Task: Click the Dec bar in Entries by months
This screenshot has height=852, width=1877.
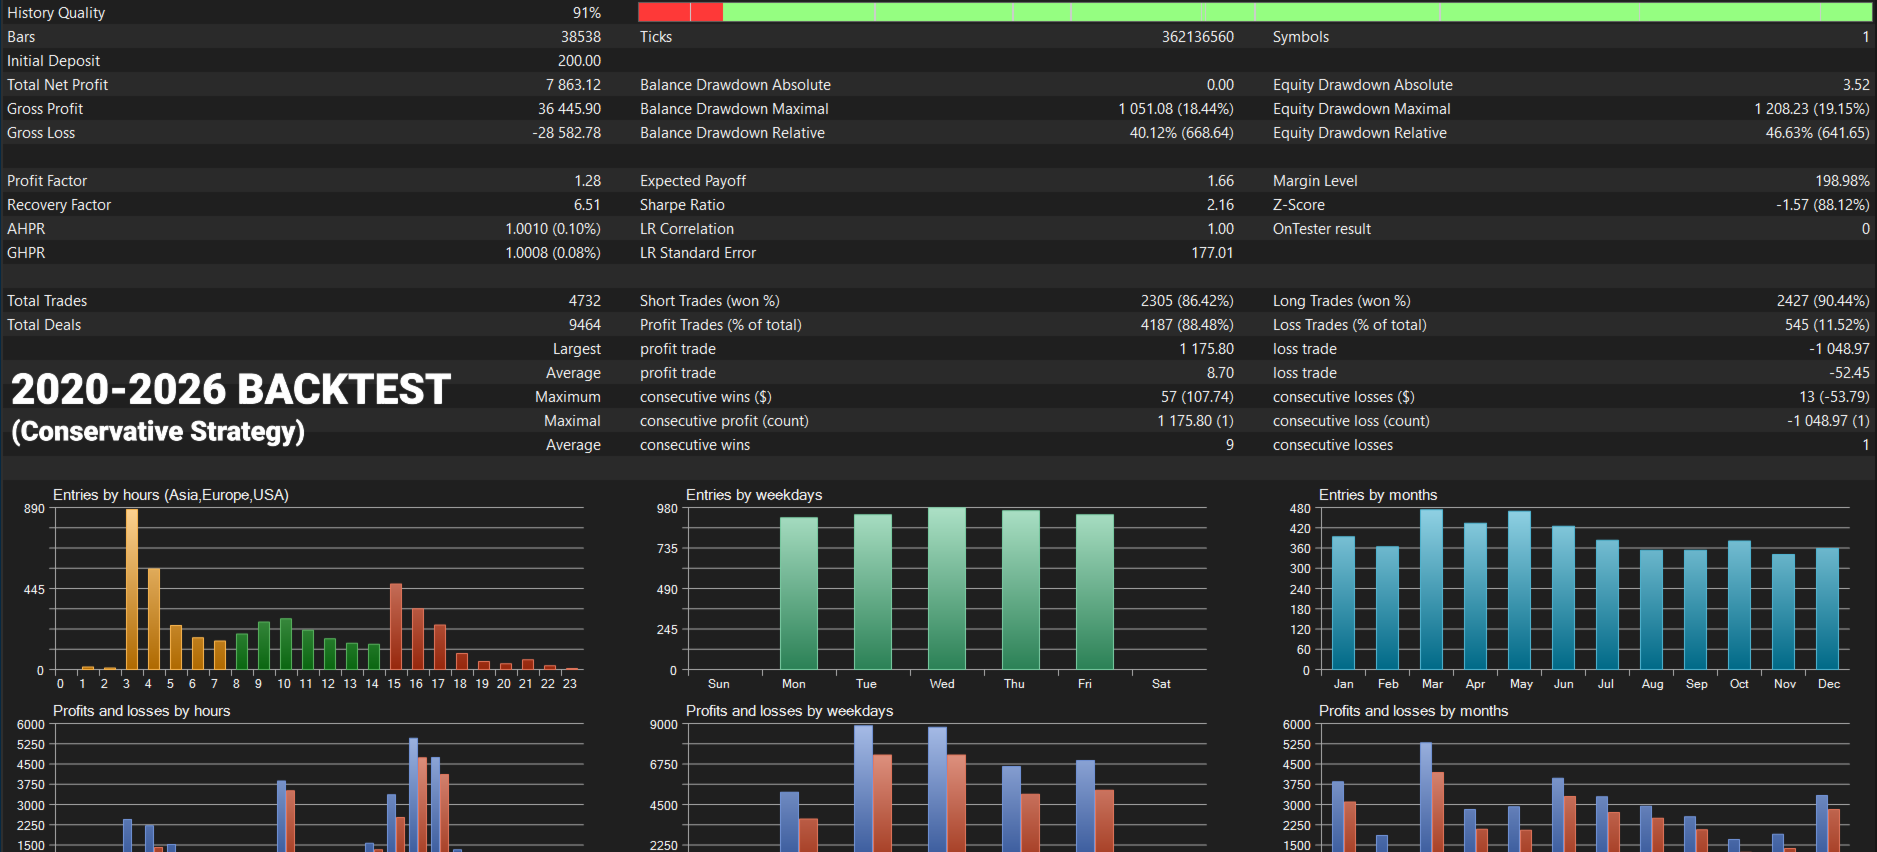Action: [1827, 608]
